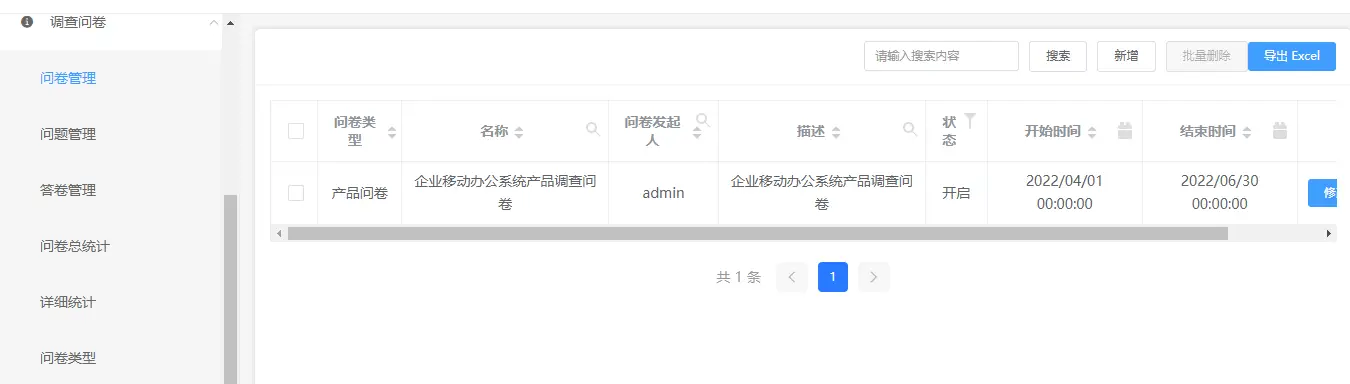Open 答卷管理 in sidebar
1350x384 pixels.
click(x=68, y=189)
